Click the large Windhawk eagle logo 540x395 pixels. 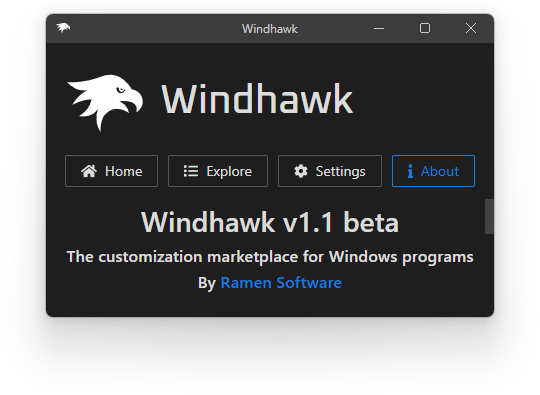pos(105,102)
